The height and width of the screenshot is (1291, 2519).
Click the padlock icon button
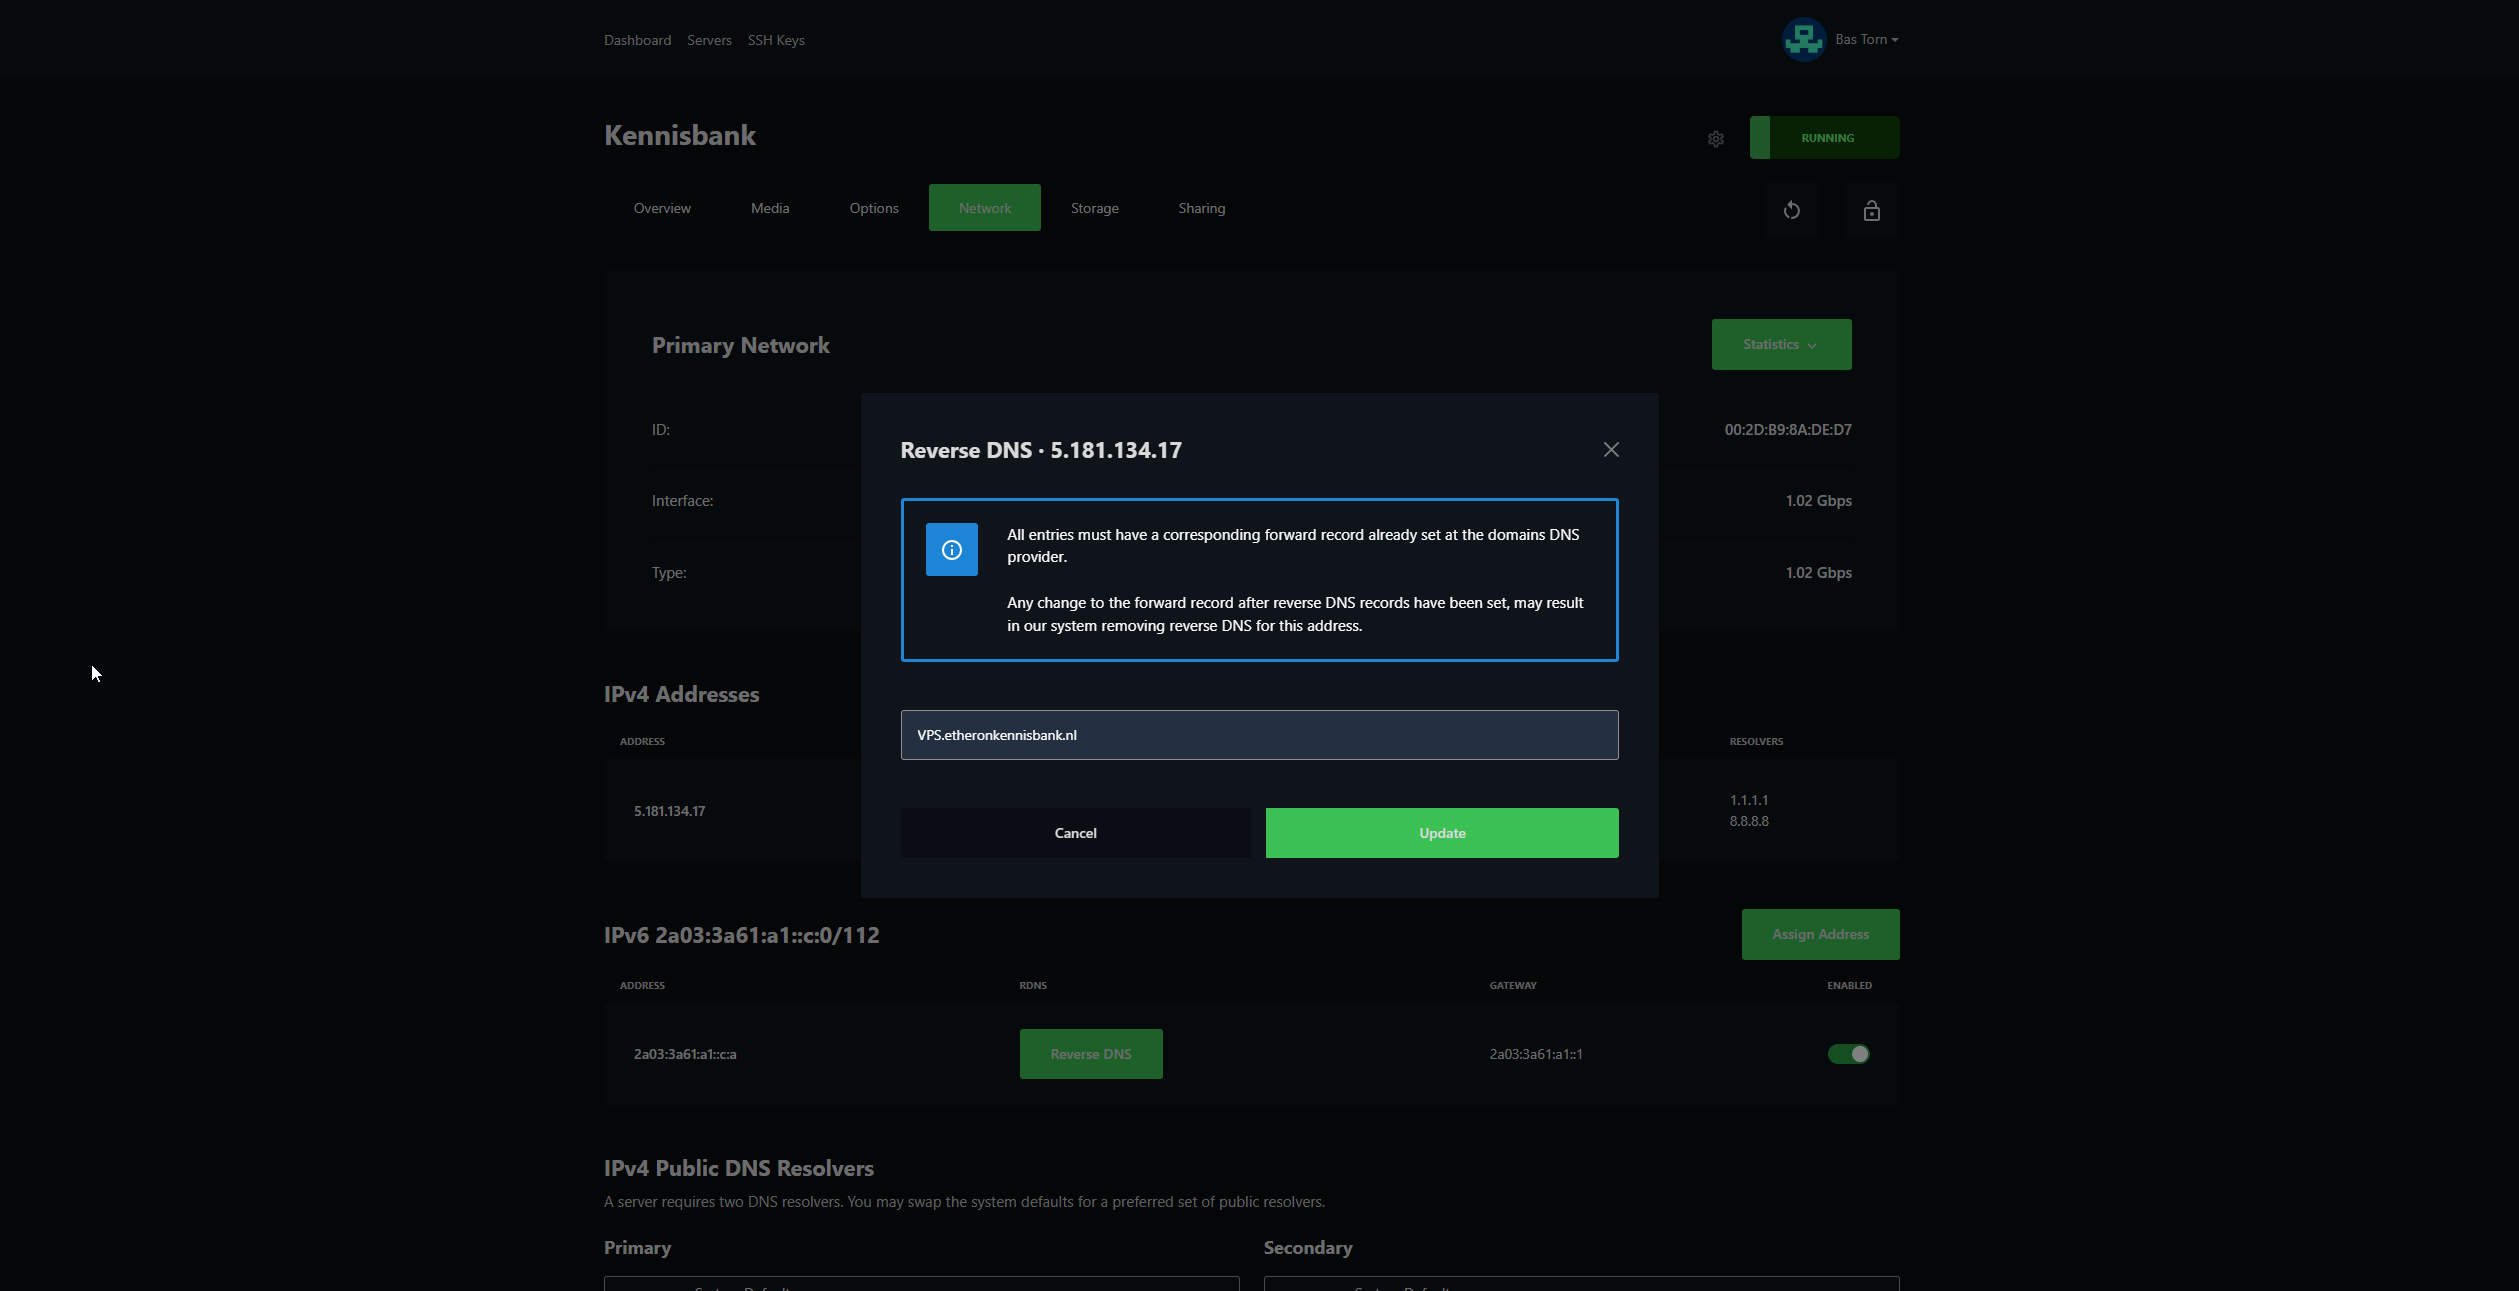tap(1871, 210)
